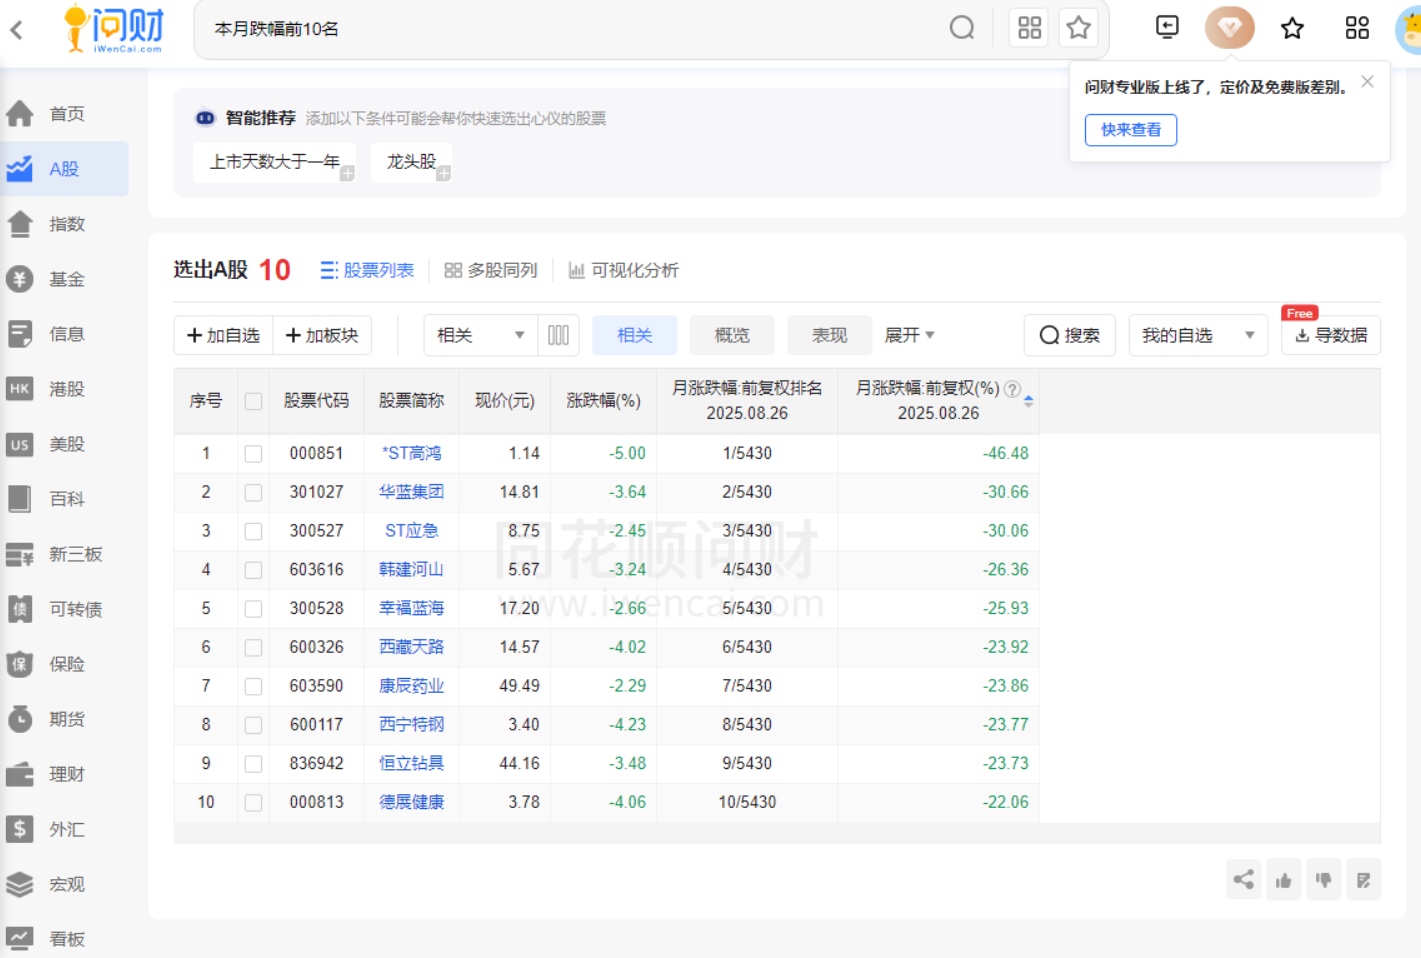Check the box for 000851 row

pos(253,454)
